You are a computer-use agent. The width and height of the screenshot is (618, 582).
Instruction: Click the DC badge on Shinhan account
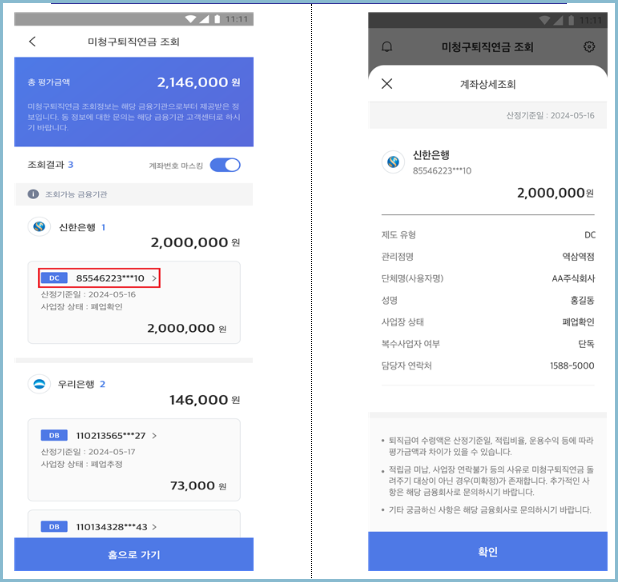[54, 278]
